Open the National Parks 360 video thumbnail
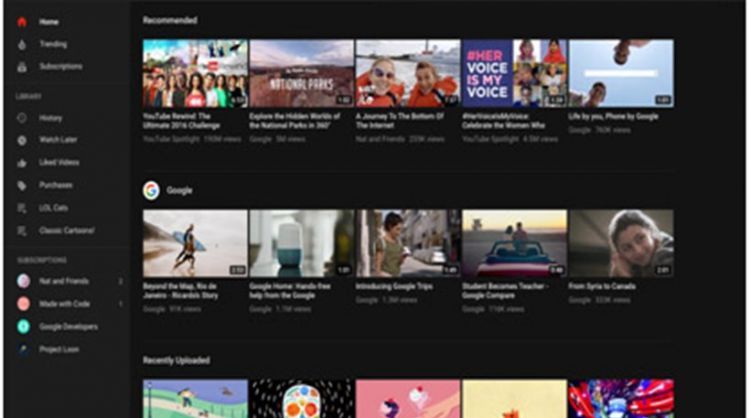The height and width of the screenshot is (418, 750). coord(301,73)
